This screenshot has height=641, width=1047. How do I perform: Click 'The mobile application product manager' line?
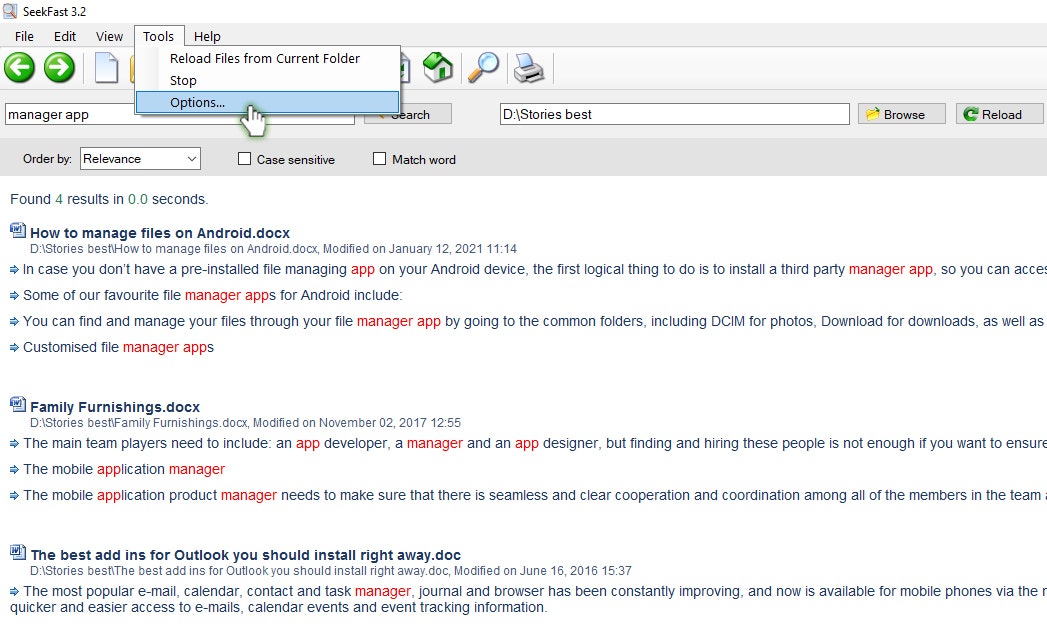click(x=534, y=495)
